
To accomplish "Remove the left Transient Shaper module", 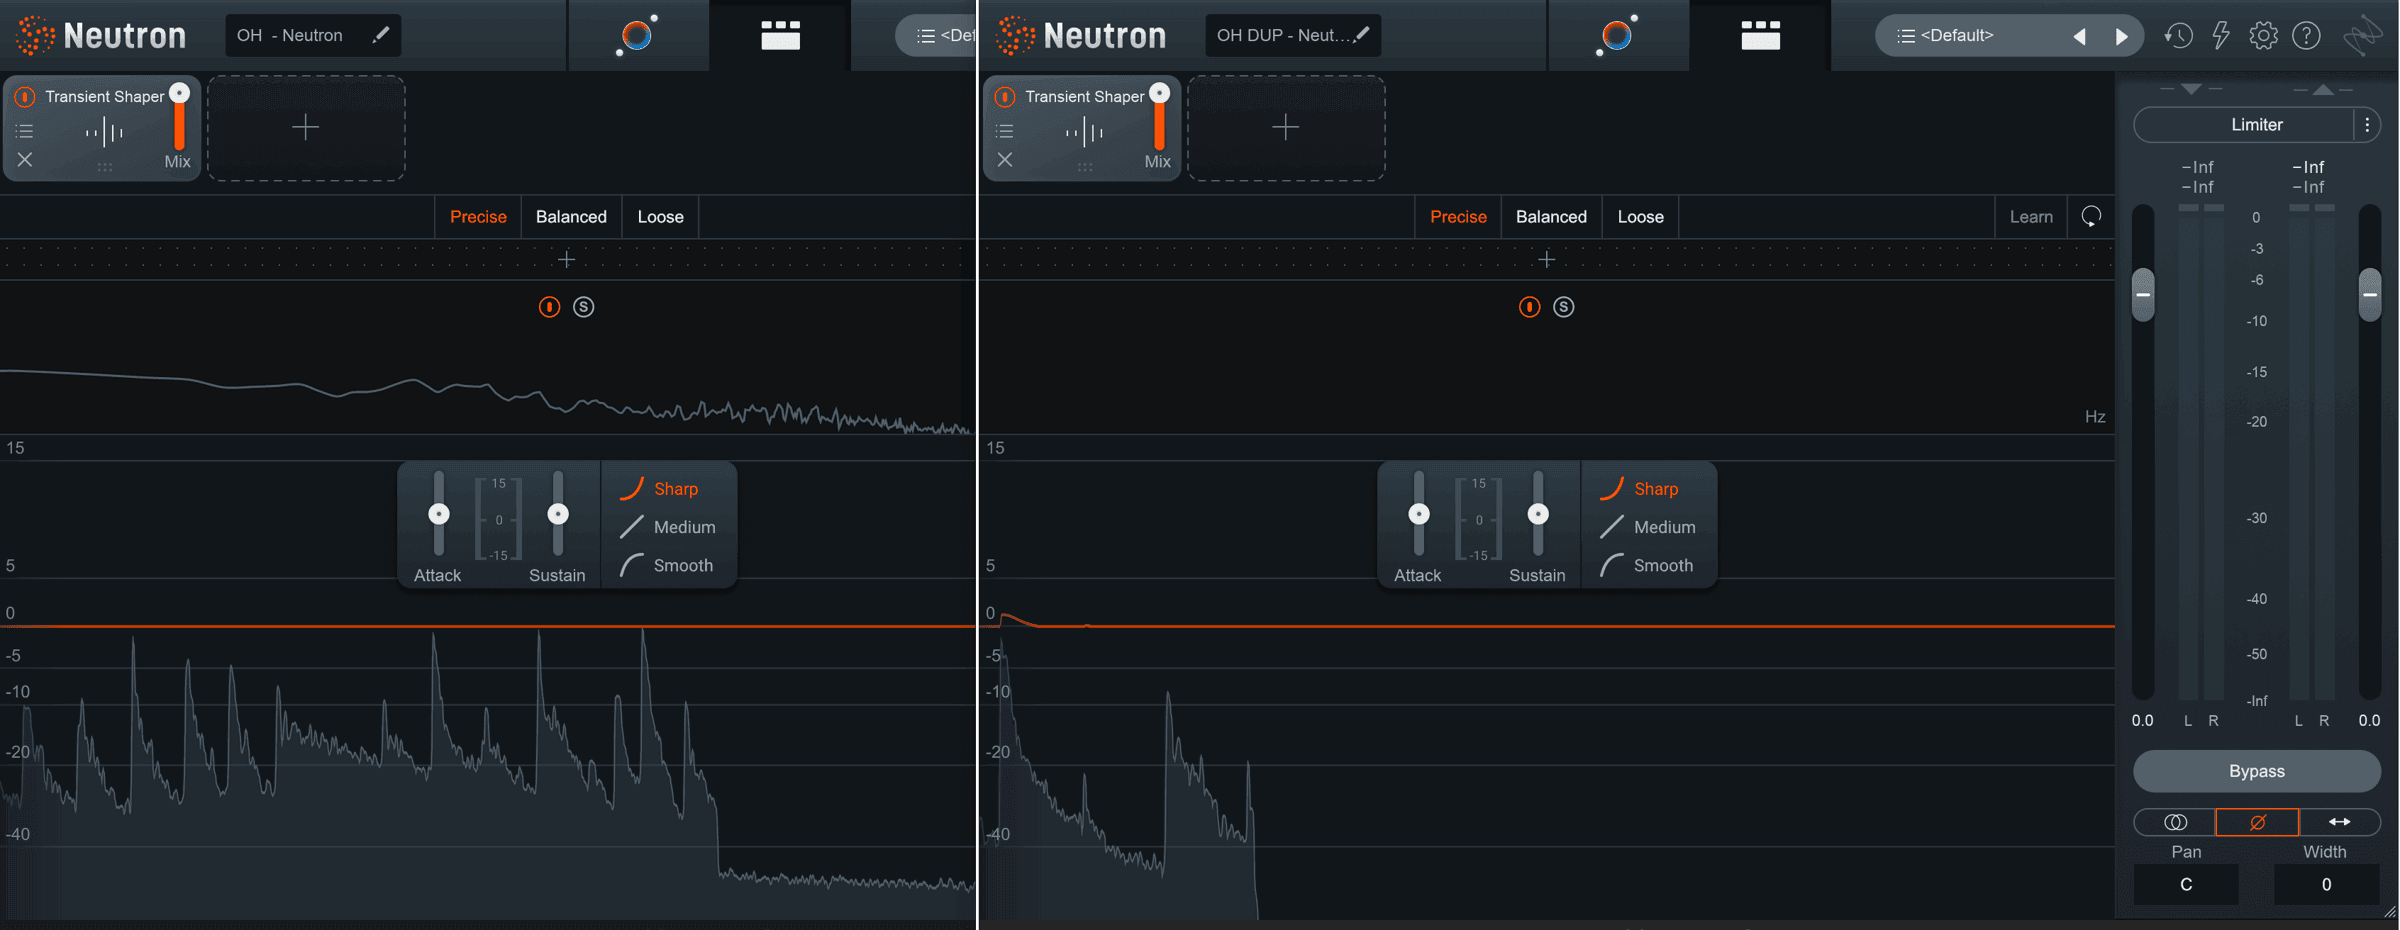I will point(25,160).
